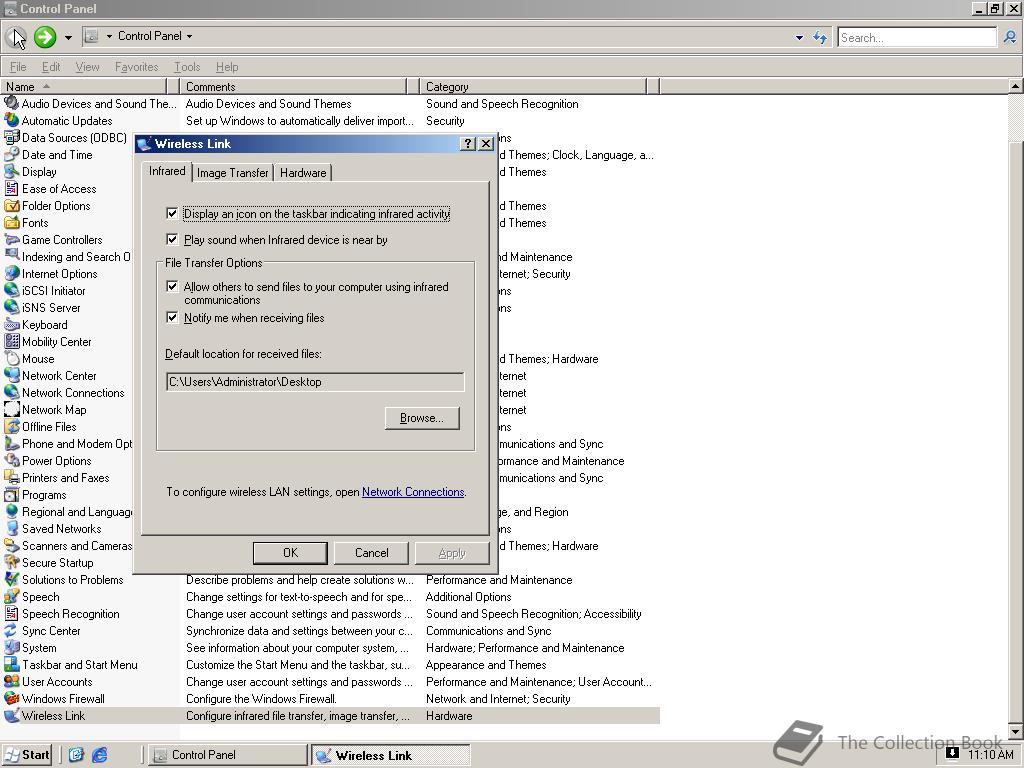The width and height of the screenshot is (1024, 768).
Task: Select the Network Center icon
Action: tap(12, 375)
